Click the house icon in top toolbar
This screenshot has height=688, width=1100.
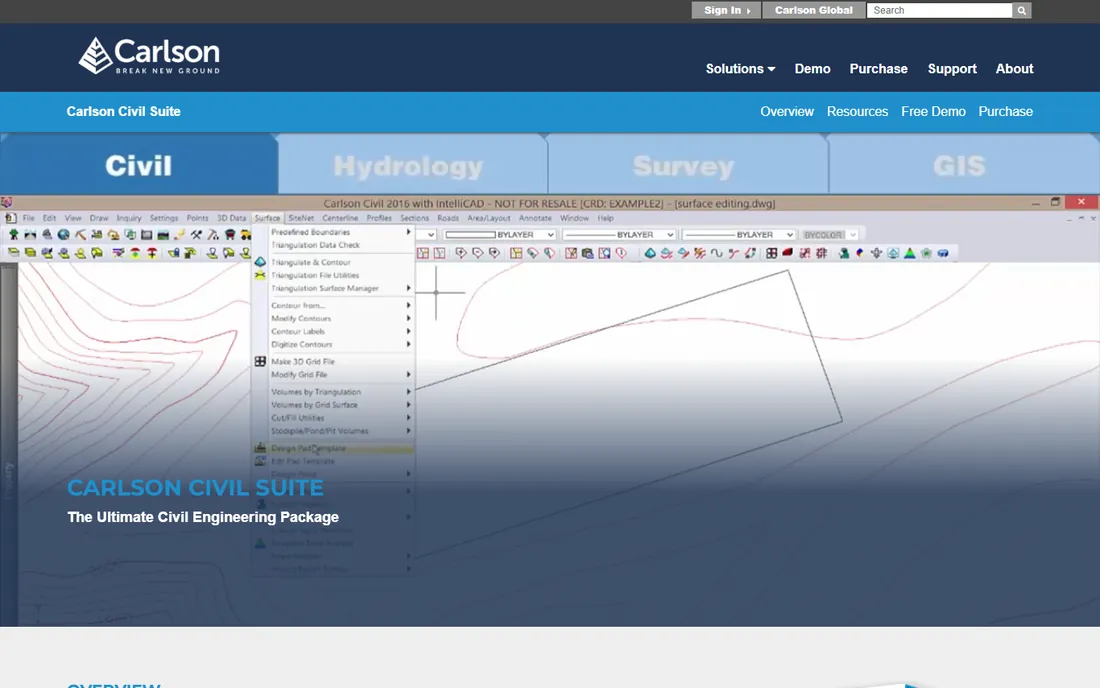113,234
